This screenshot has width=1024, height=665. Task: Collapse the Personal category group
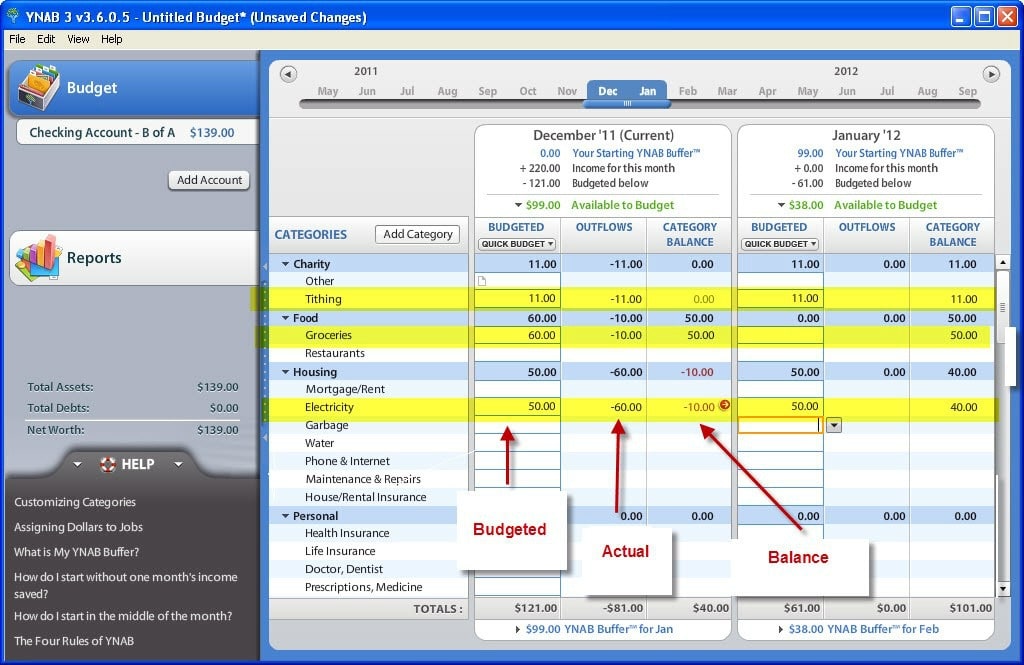283,516
